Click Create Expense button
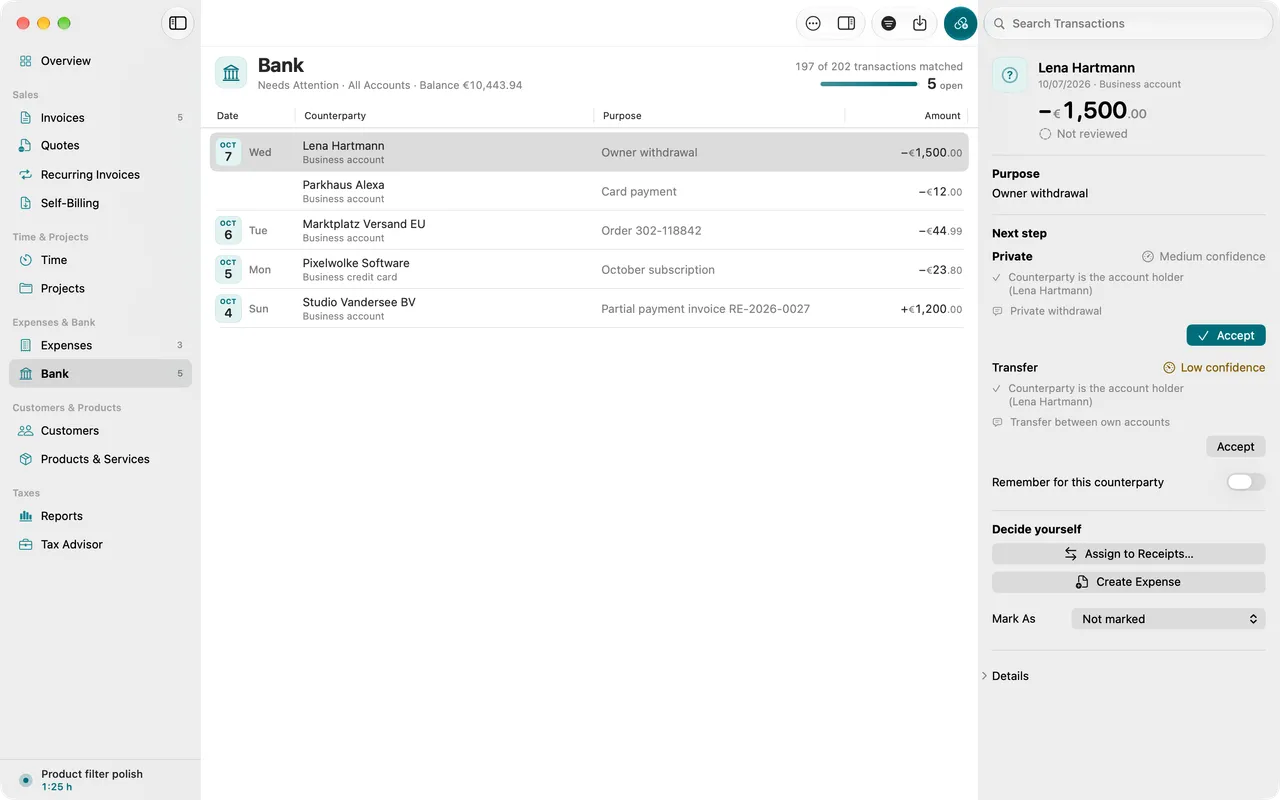The image size is (1280, 800). [1128, 582]
